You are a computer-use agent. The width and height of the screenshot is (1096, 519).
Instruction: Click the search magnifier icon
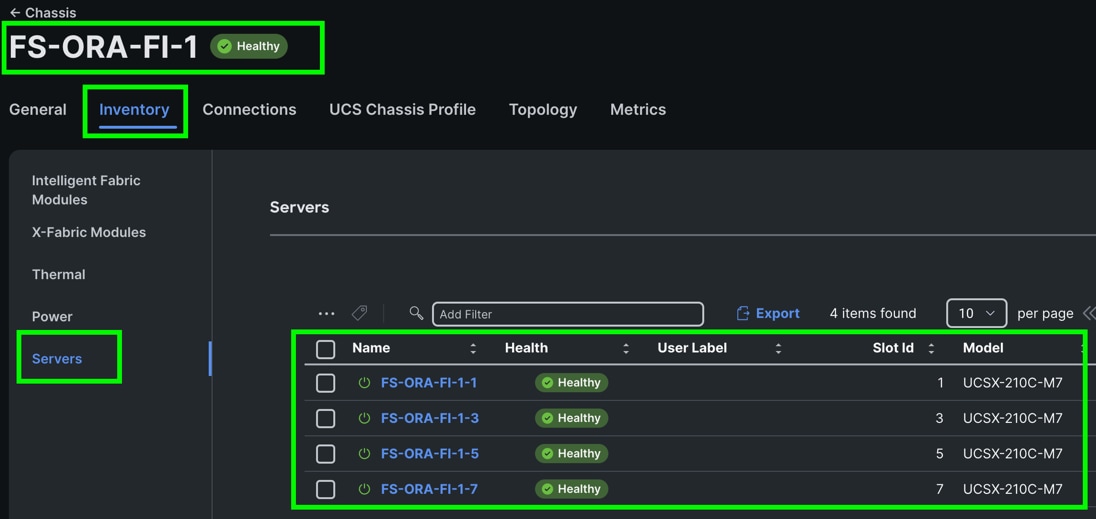tap(416, 313)
